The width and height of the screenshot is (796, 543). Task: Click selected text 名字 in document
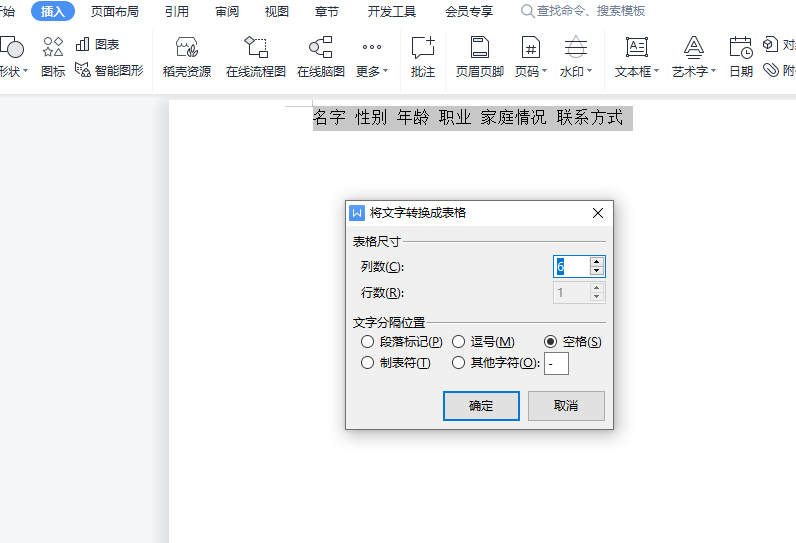point(329,118)
